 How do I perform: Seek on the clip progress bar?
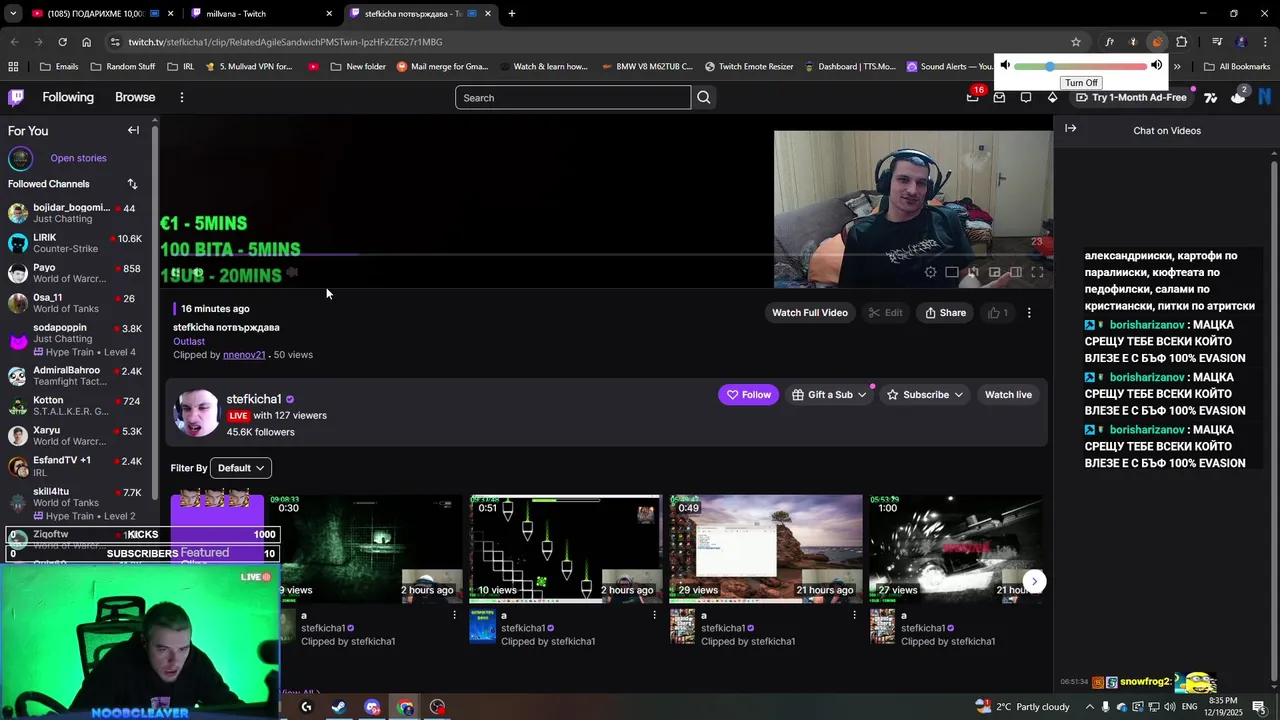(605, 254)
